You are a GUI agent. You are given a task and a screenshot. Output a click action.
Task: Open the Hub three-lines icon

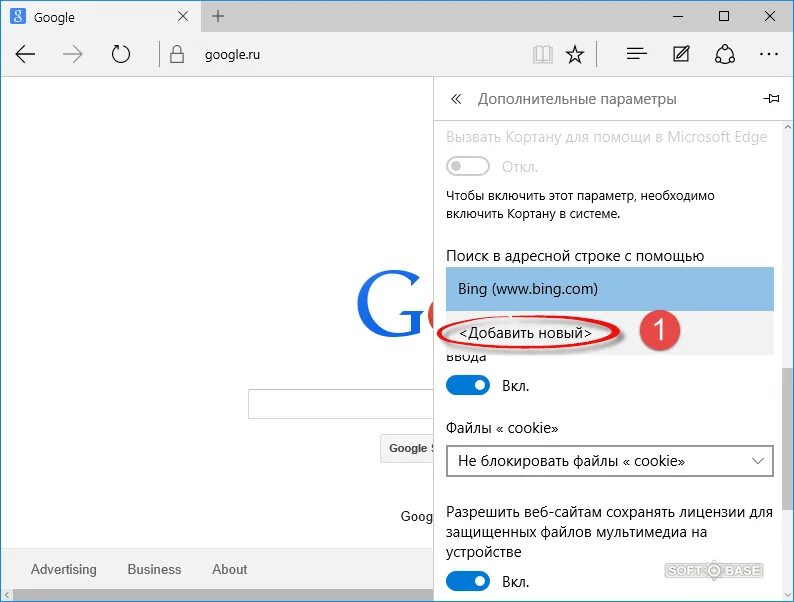pyautogui.click(x=637, y=54)
